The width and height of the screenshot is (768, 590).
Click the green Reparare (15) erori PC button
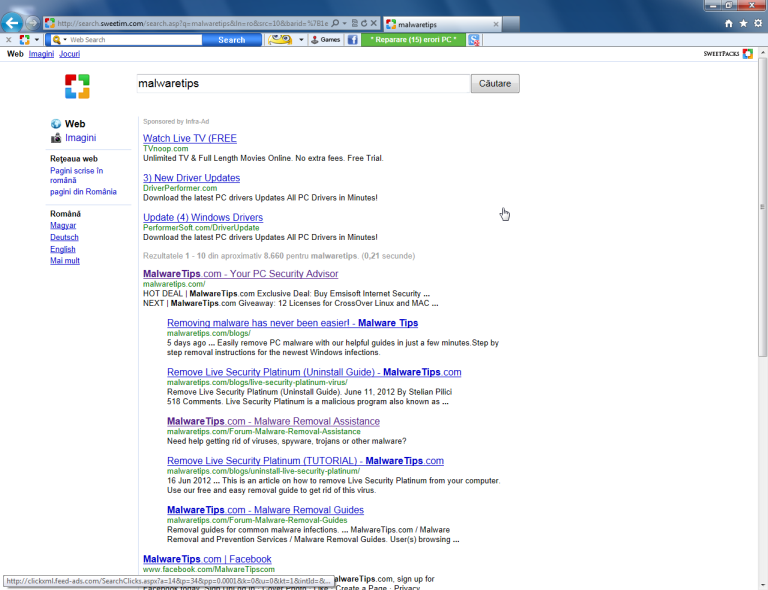point(413,40)
